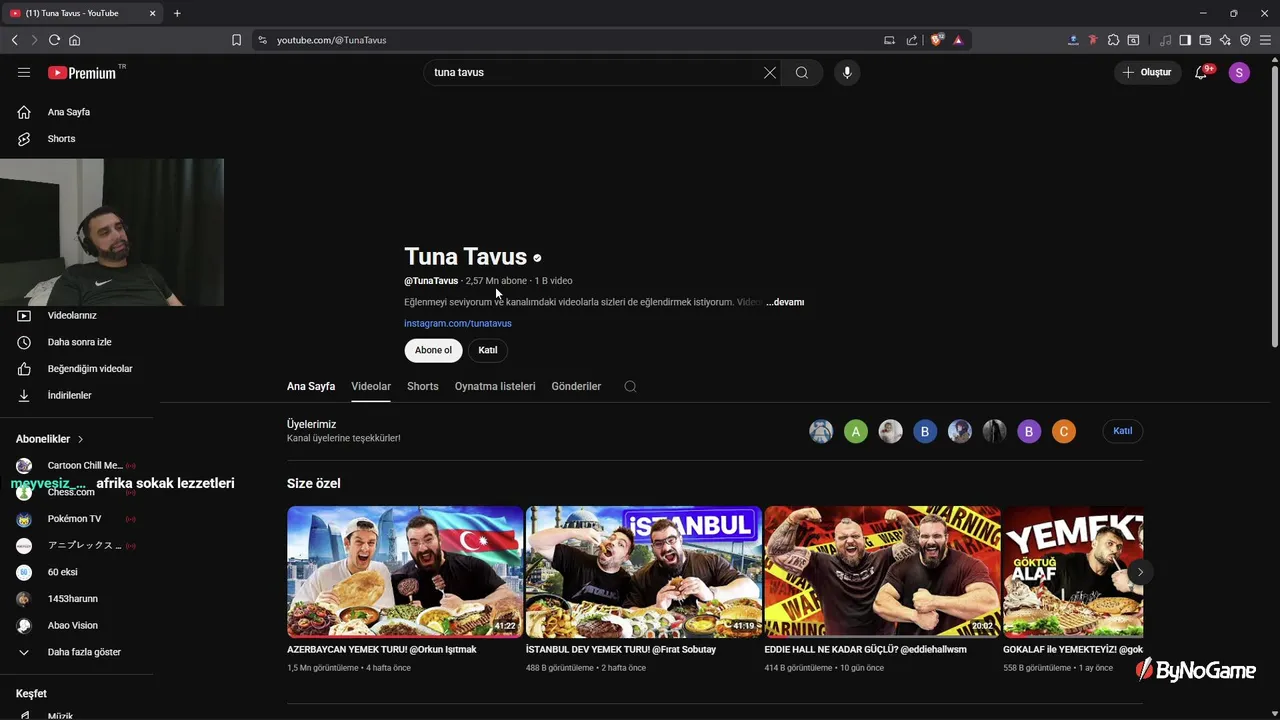Open the Chess.com subscription

click(x=71, y=492)
